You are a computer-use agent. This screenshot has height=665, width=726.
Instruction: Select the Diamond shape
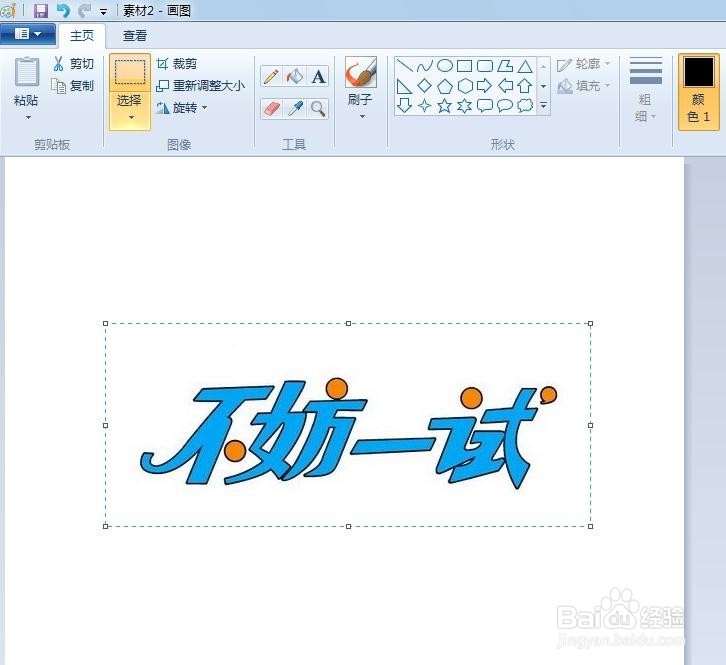425,86
